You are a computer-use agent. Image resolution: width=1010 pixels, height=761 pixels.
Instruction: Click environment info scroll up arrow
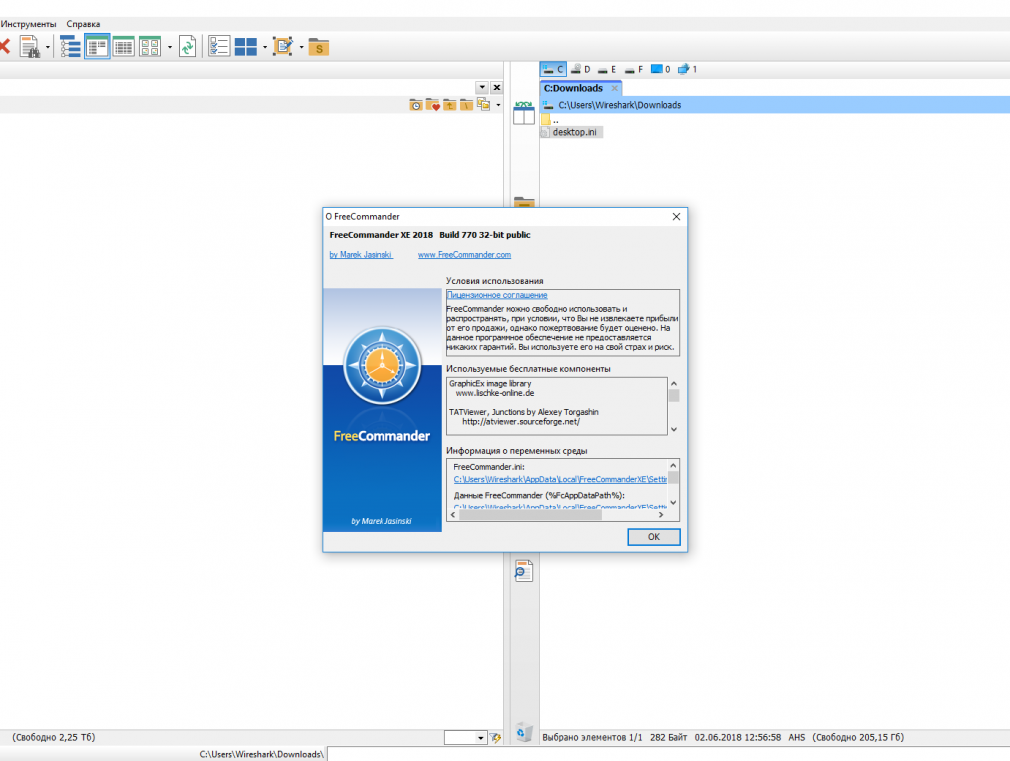click(x=674, y=465)
